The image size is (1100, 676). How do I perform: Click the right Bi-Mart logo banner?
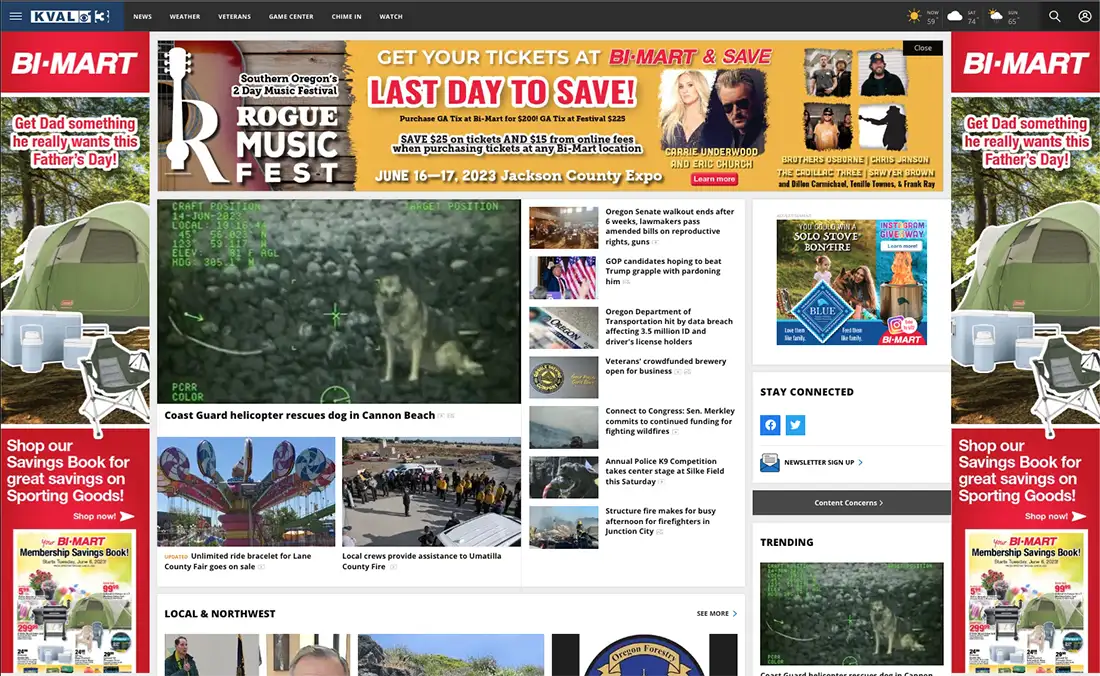click(1026, 63)
